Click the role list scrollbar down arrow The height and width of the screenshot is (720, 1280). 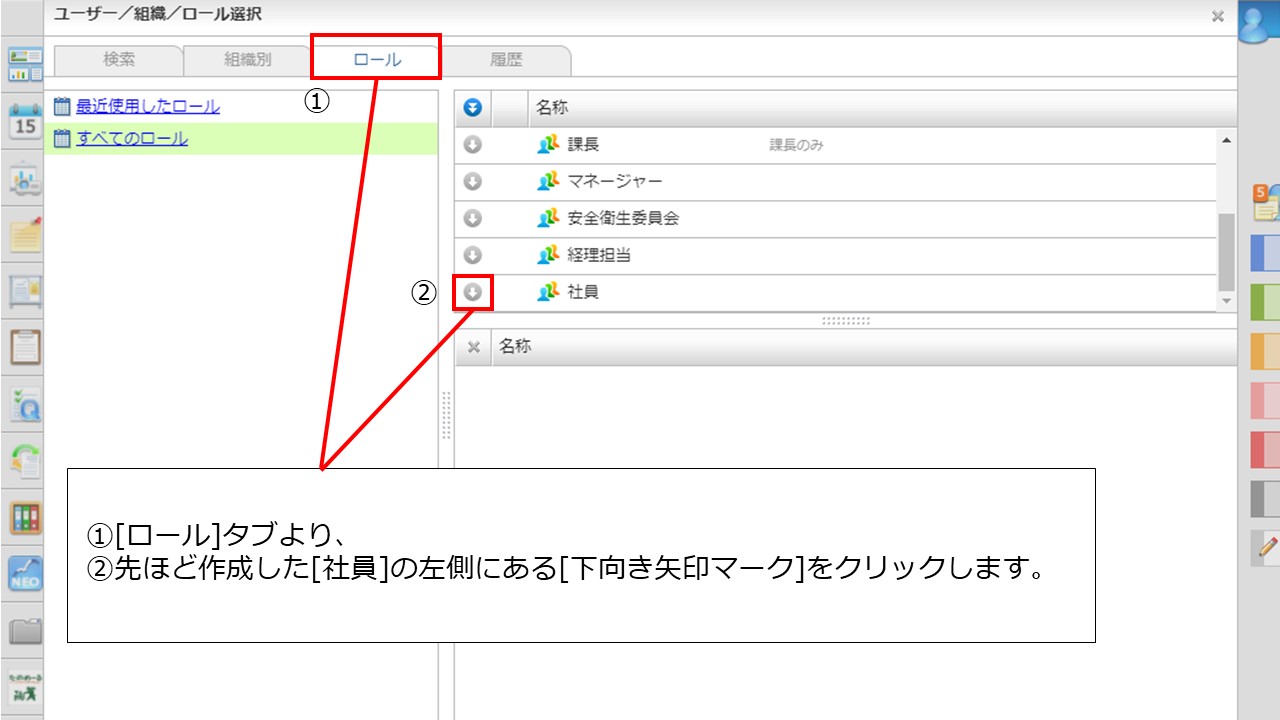(1227, 301)
